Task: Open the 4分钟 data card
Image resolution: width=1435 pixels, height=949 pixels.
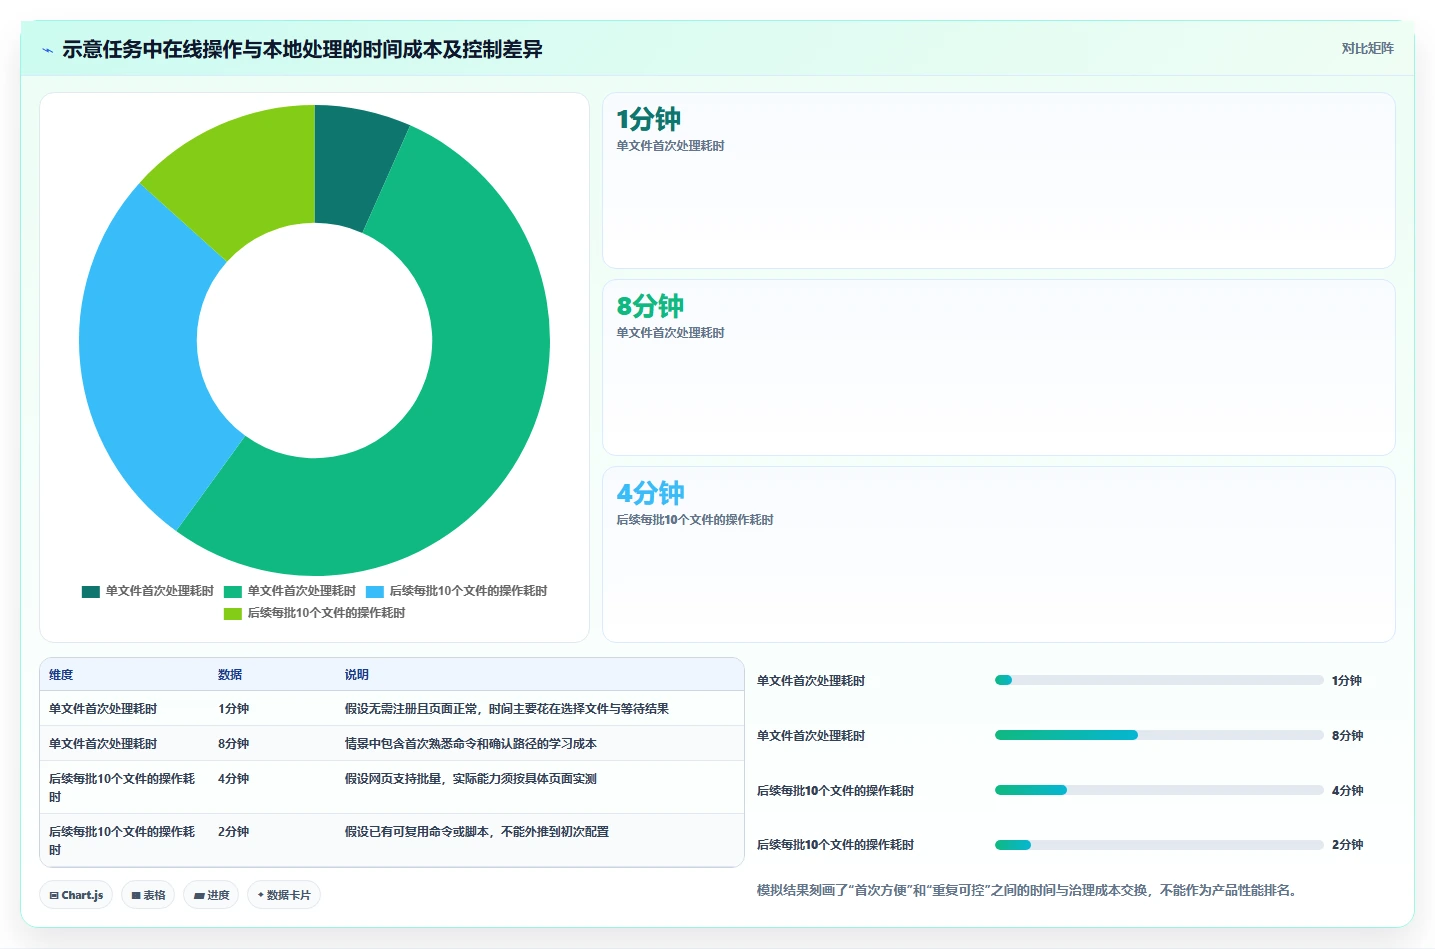Action: tap(998, 554)
